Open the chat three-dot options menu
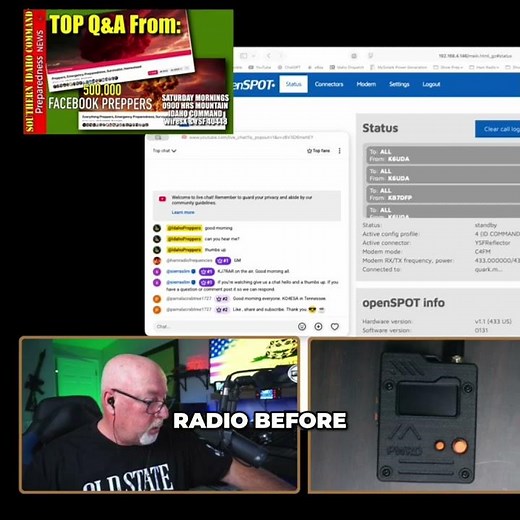Screen dimensions: 520x520 coord(339,151)
